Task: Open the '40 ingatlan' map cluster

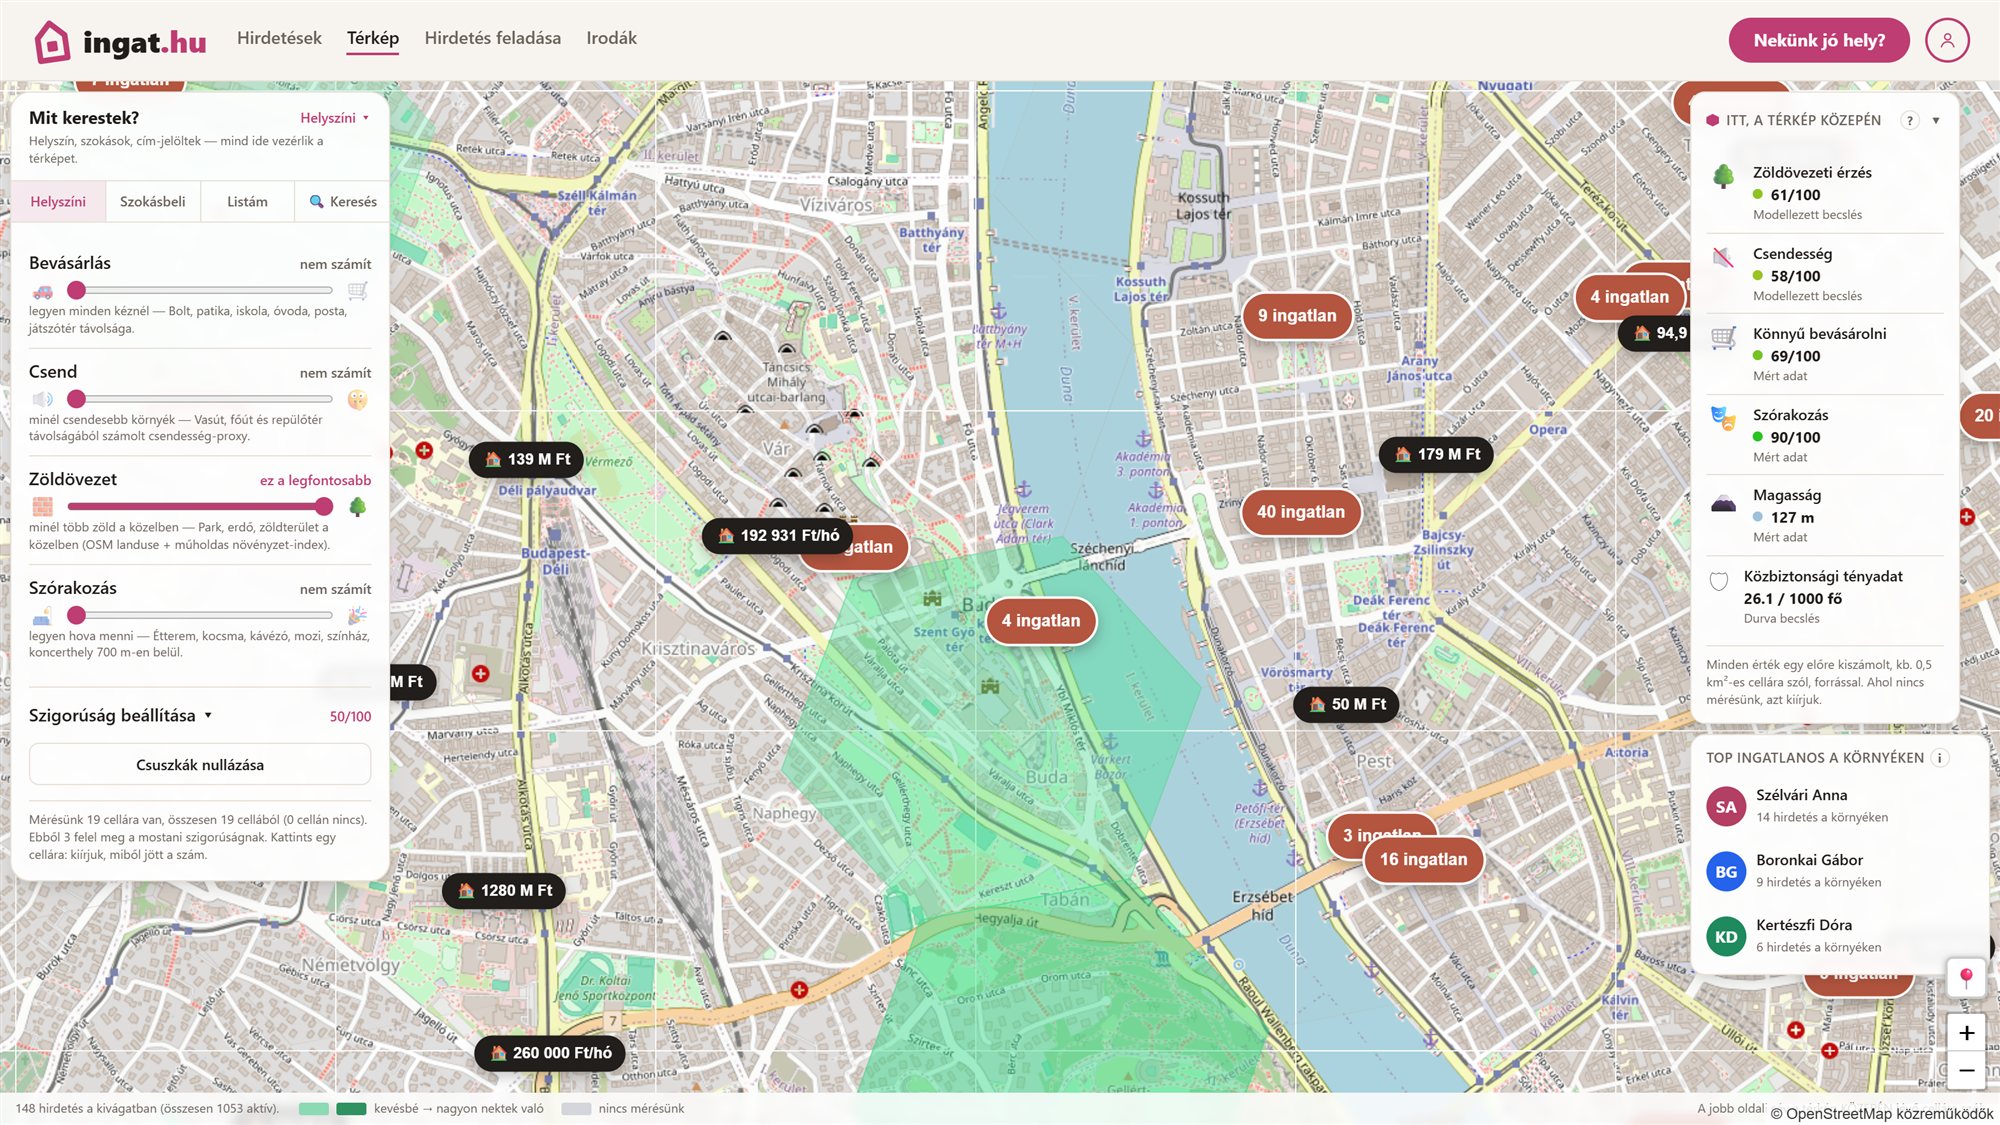Action: pos(1300,512)
